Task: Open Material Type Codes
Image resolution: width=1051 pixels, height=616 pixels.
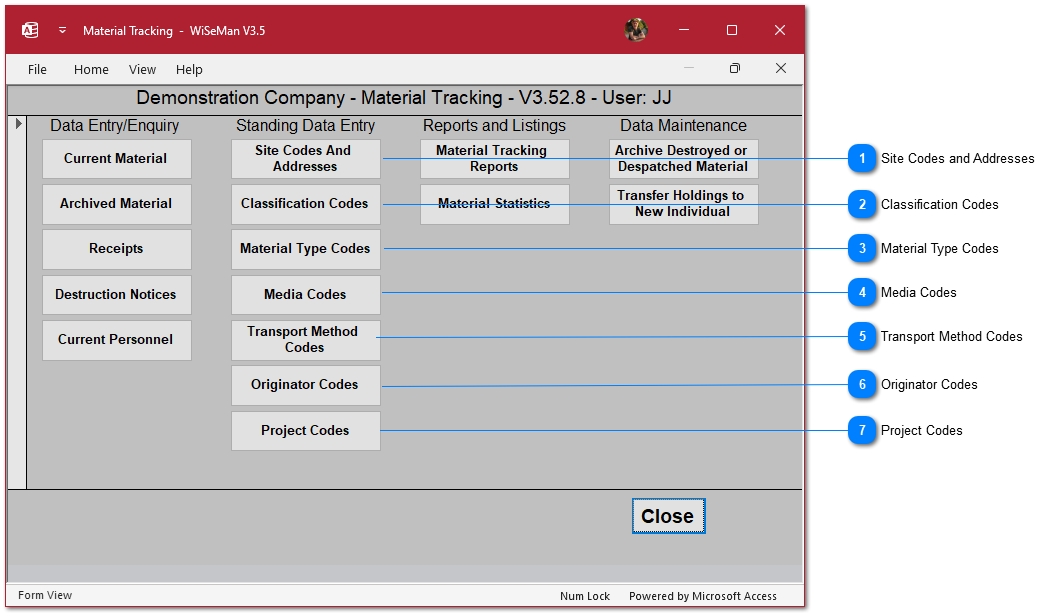Action: pyautogui.click(x=305, y=249)
